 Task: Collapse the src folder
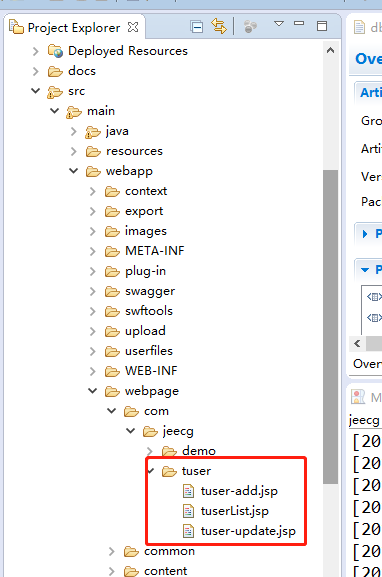tap(36, 91)
